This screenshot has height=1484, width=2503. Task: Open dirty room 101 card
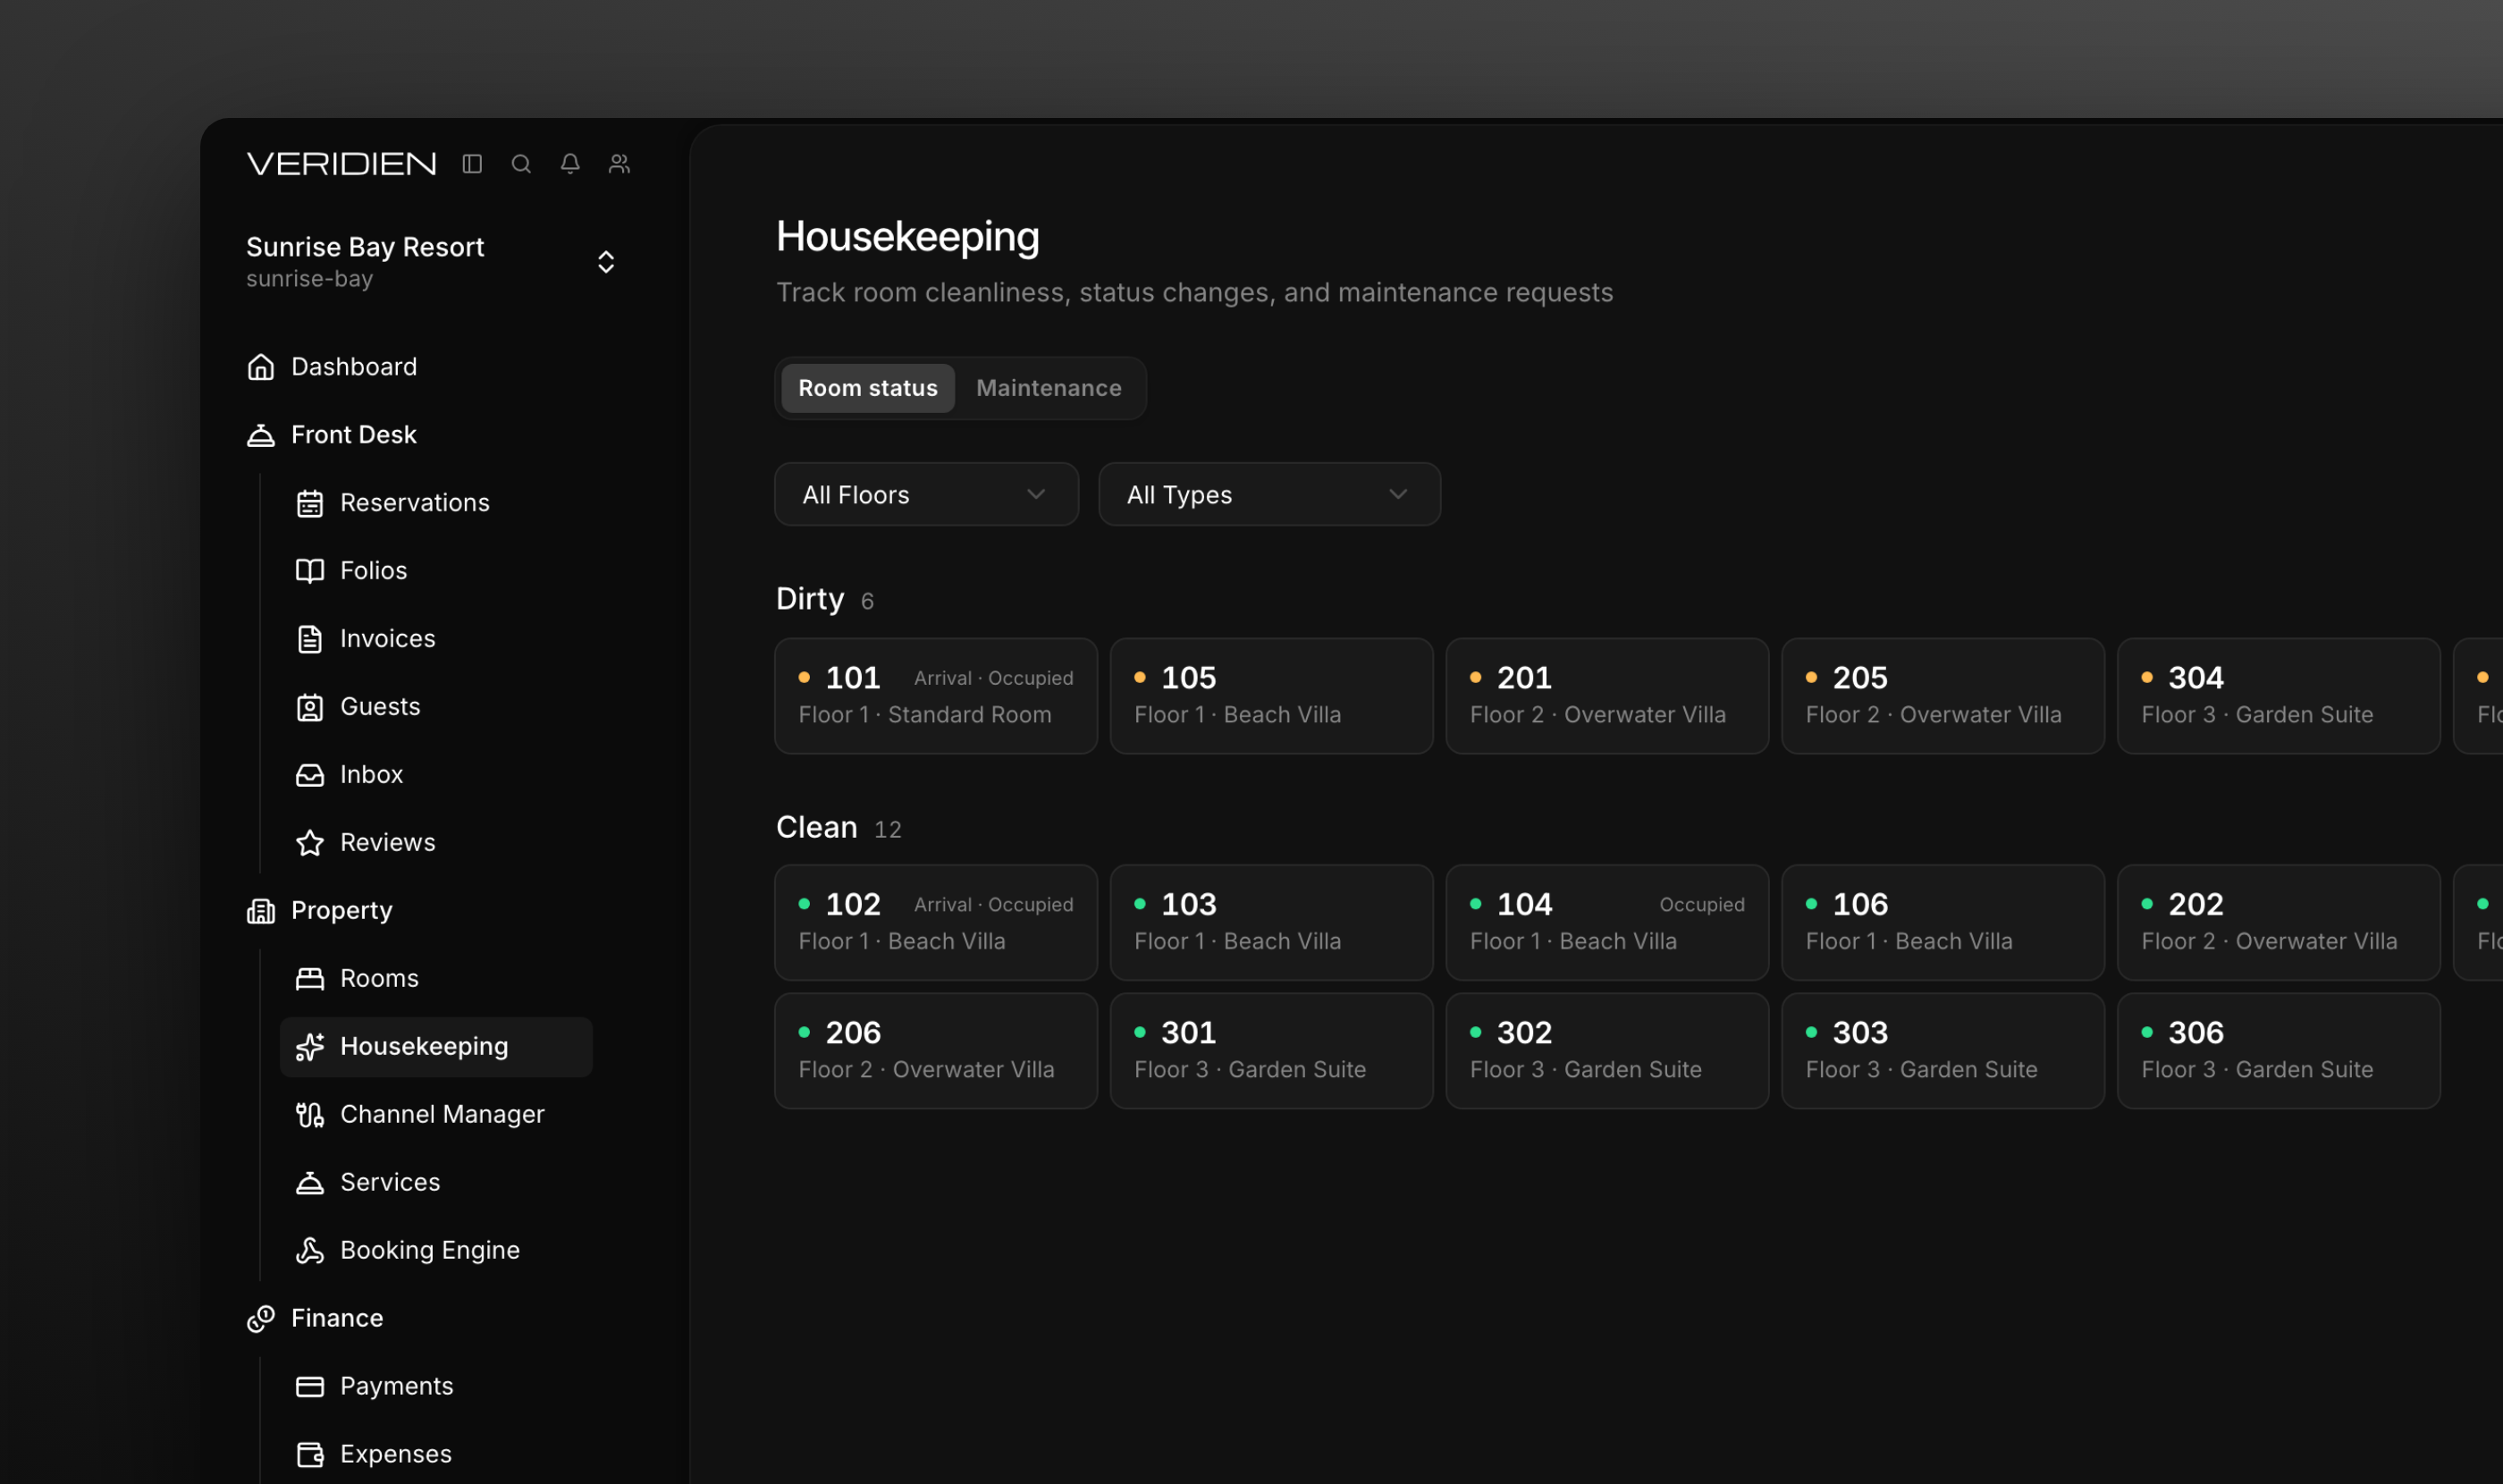point(936,696)
